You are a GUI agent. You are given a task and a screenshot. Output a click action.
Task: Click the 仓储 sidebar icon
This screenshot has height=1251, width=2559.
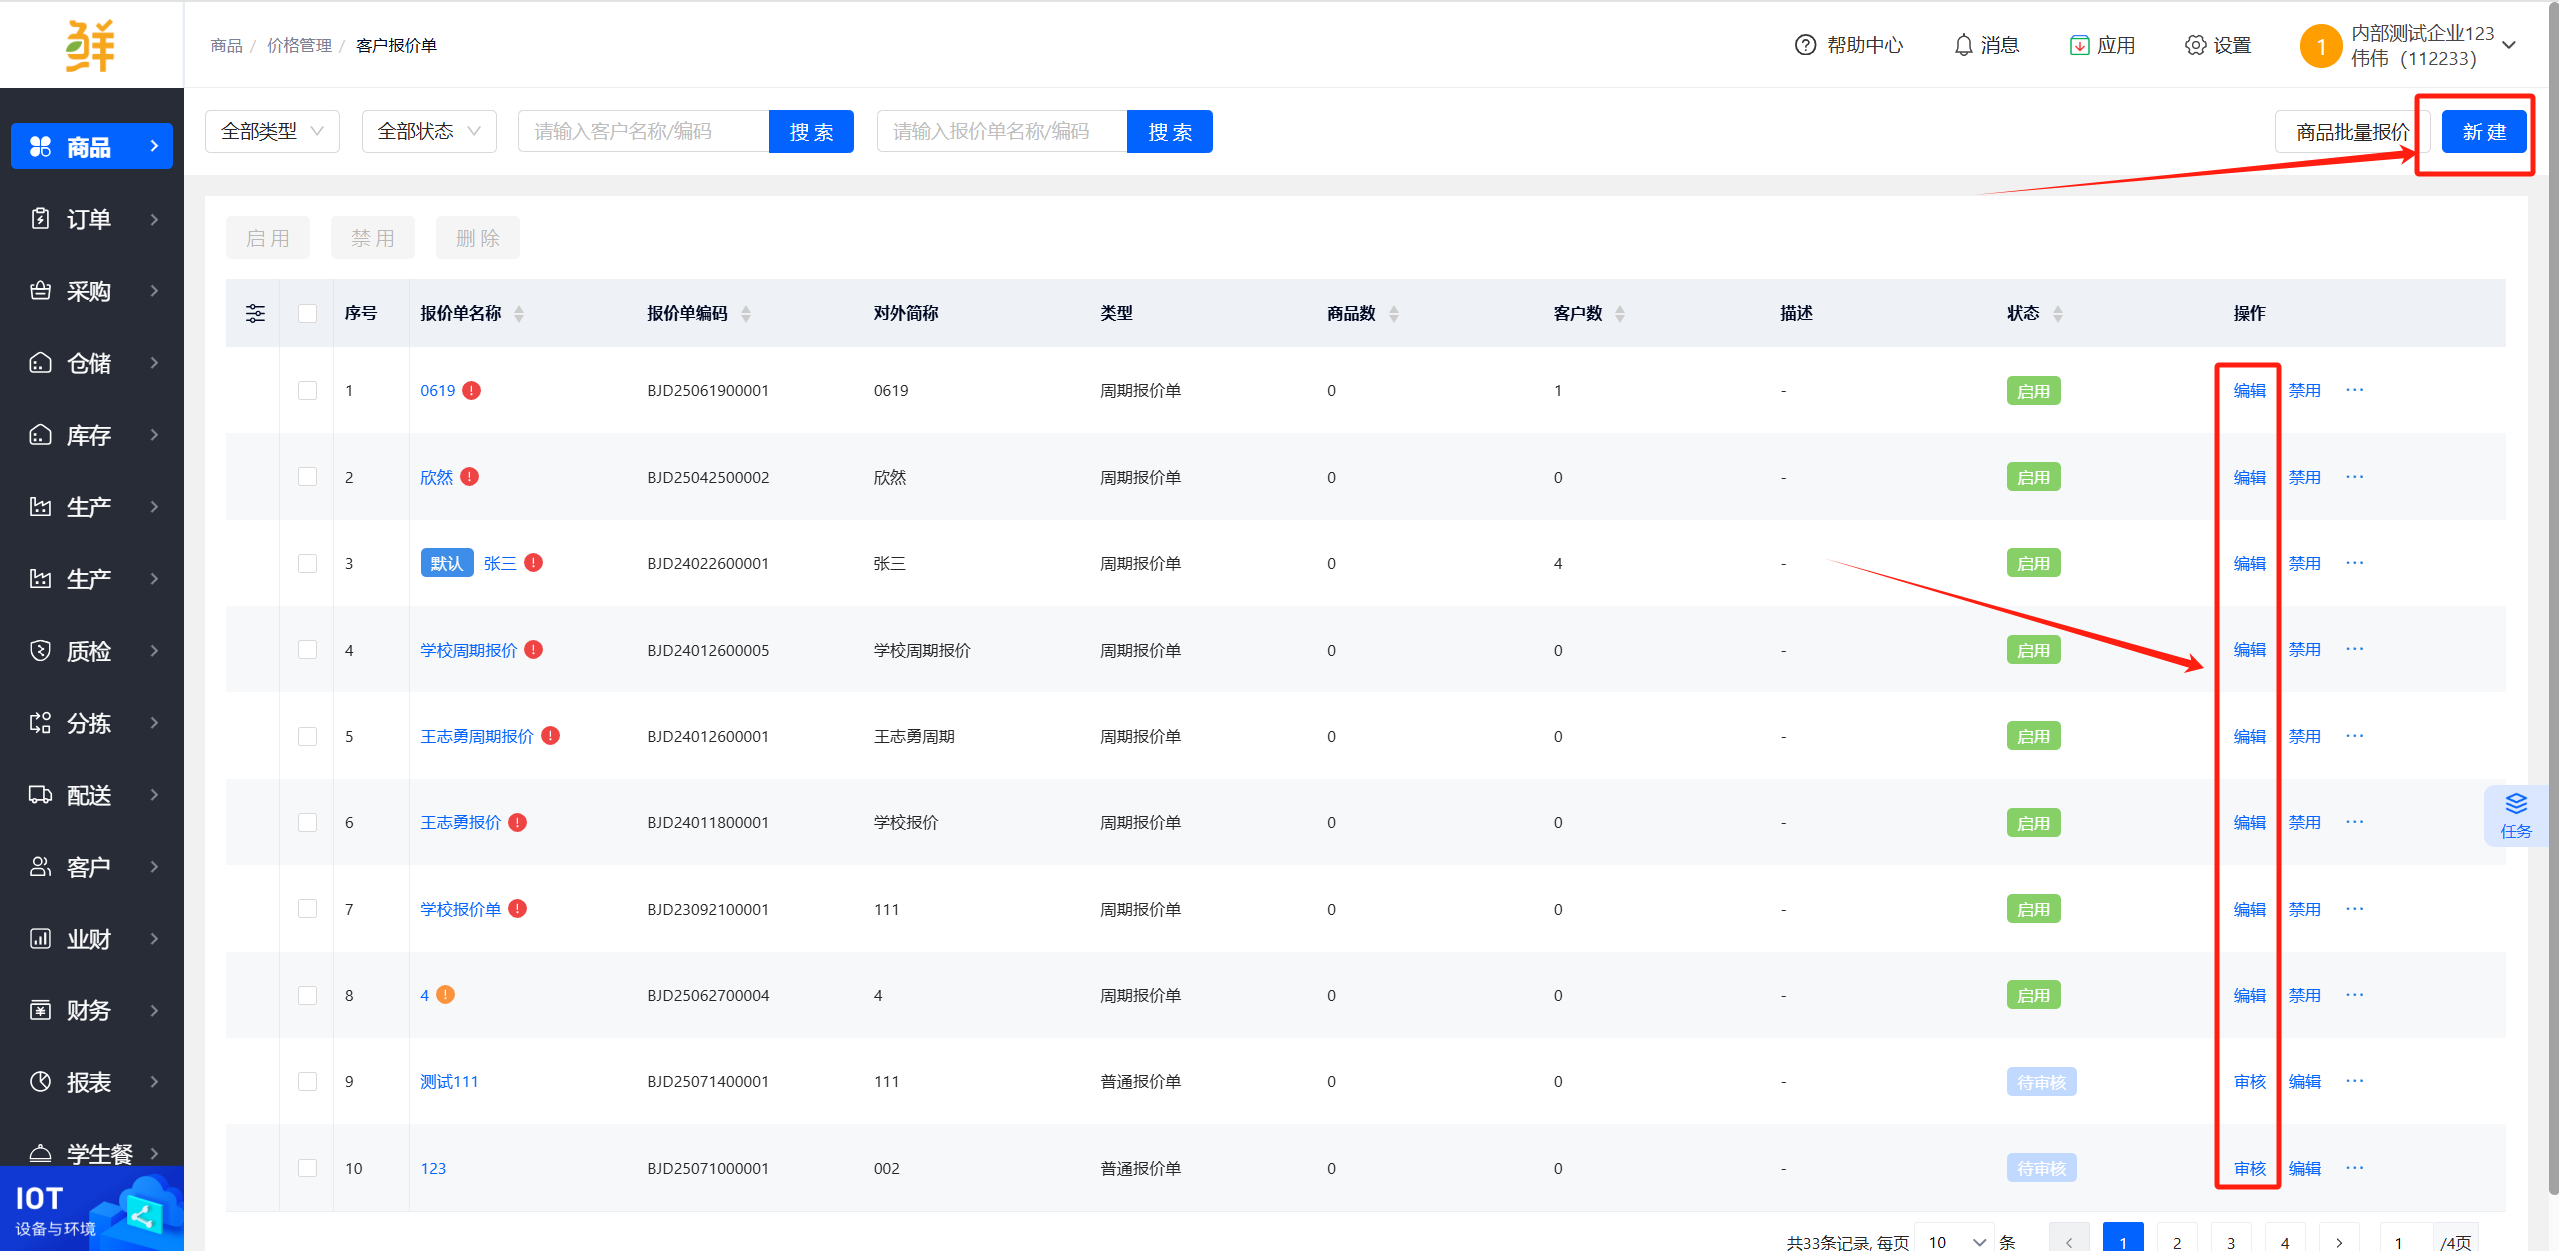pos(40,363)
